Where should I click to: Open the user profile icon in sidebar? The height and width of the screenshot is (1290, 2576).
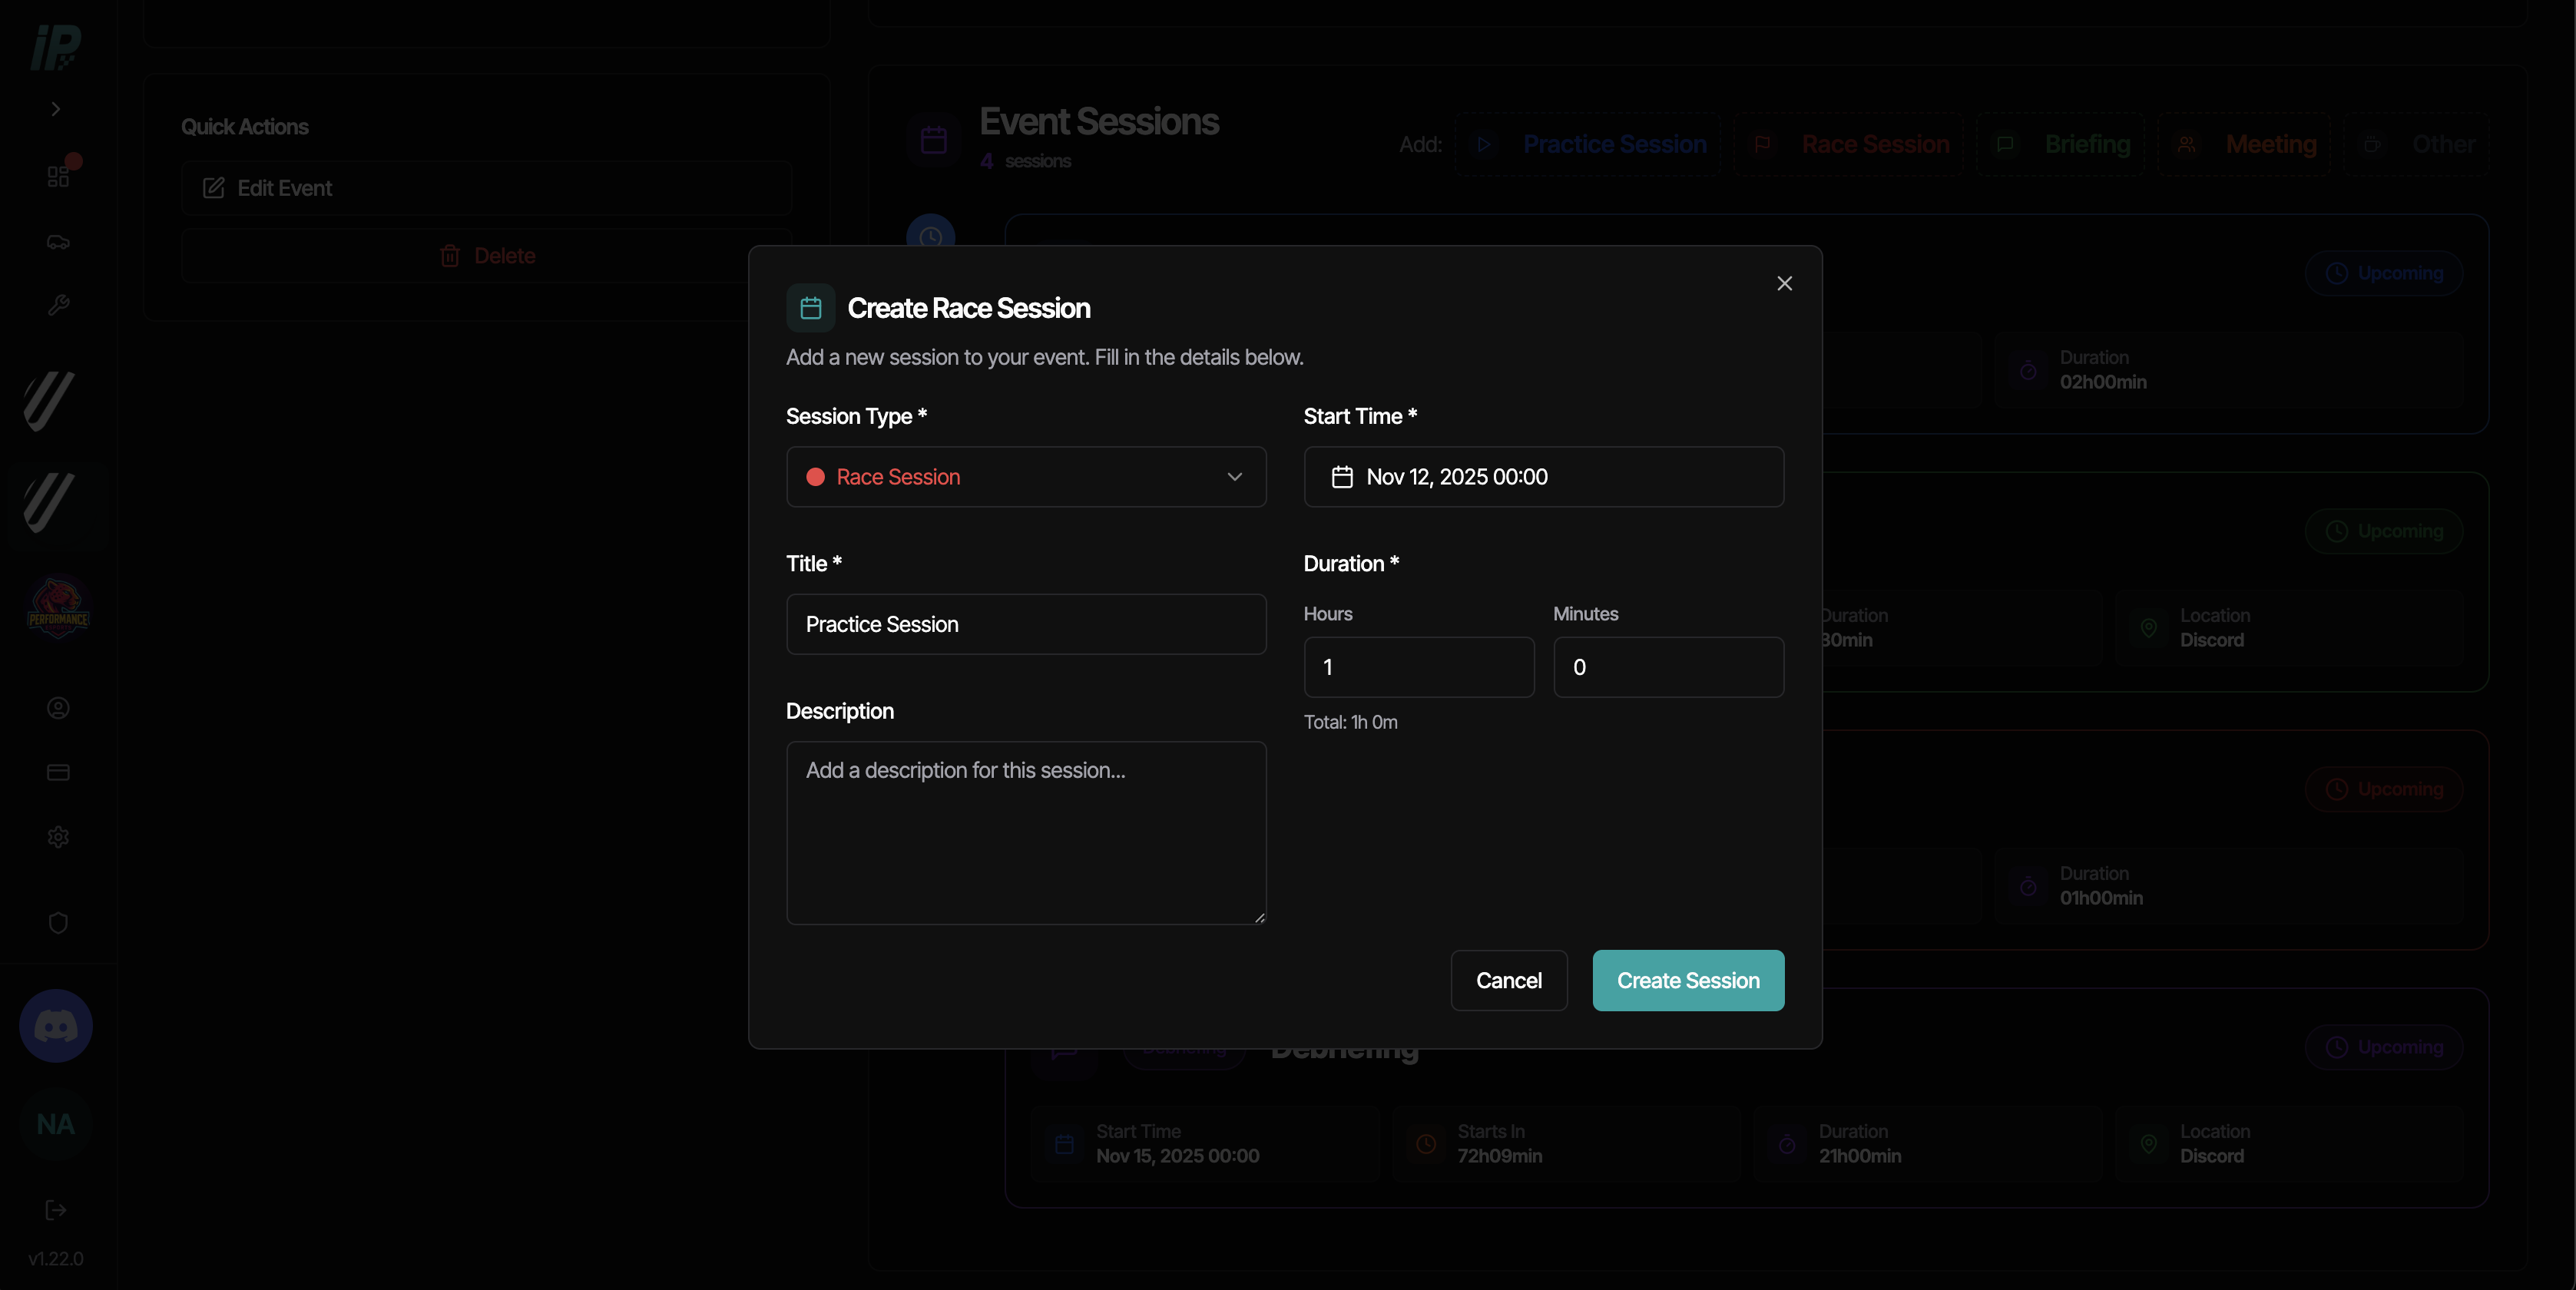[x=58, y=708]
